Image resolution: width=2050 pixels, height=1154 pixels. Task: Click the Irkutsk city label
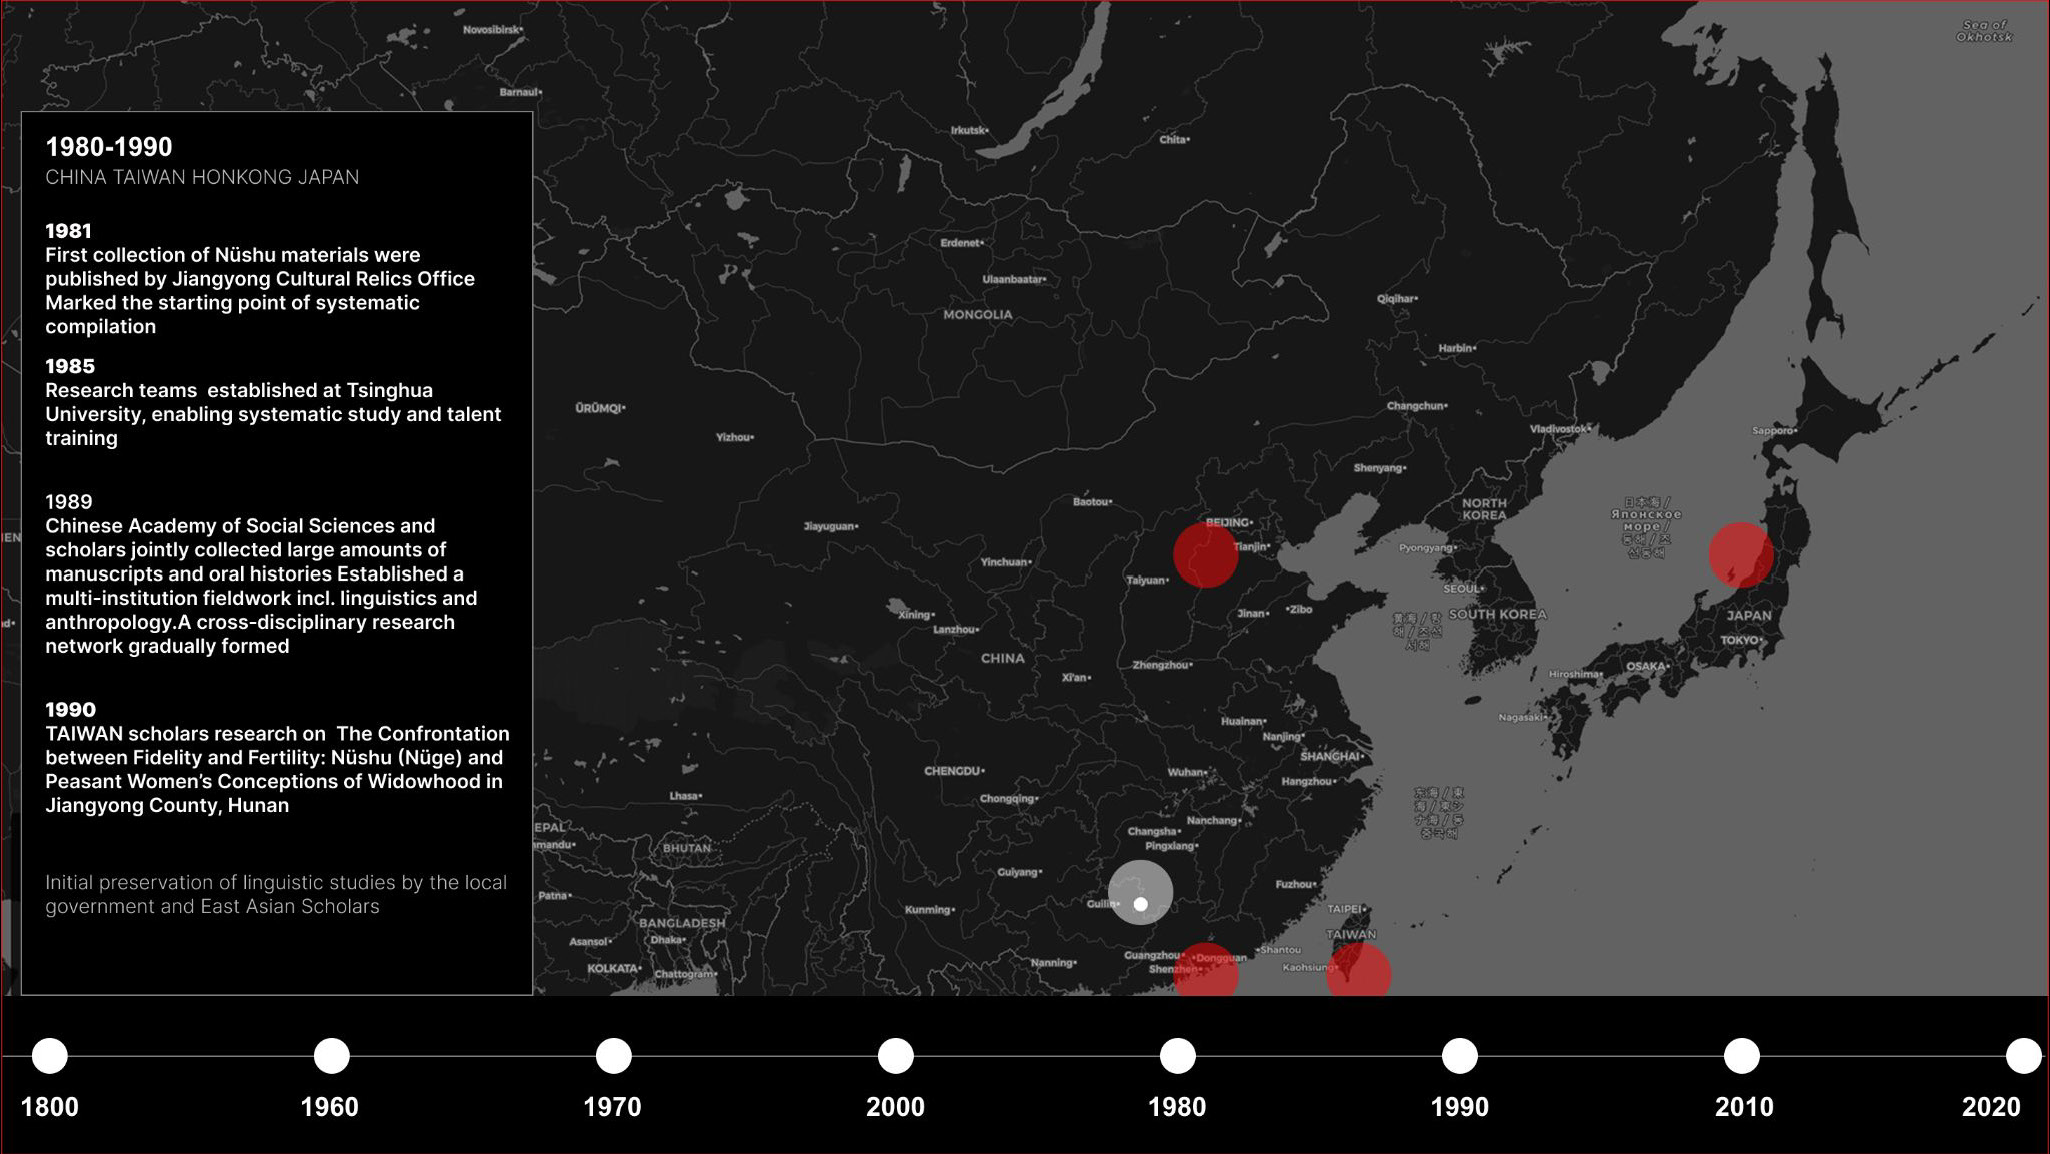pos(969,130)
